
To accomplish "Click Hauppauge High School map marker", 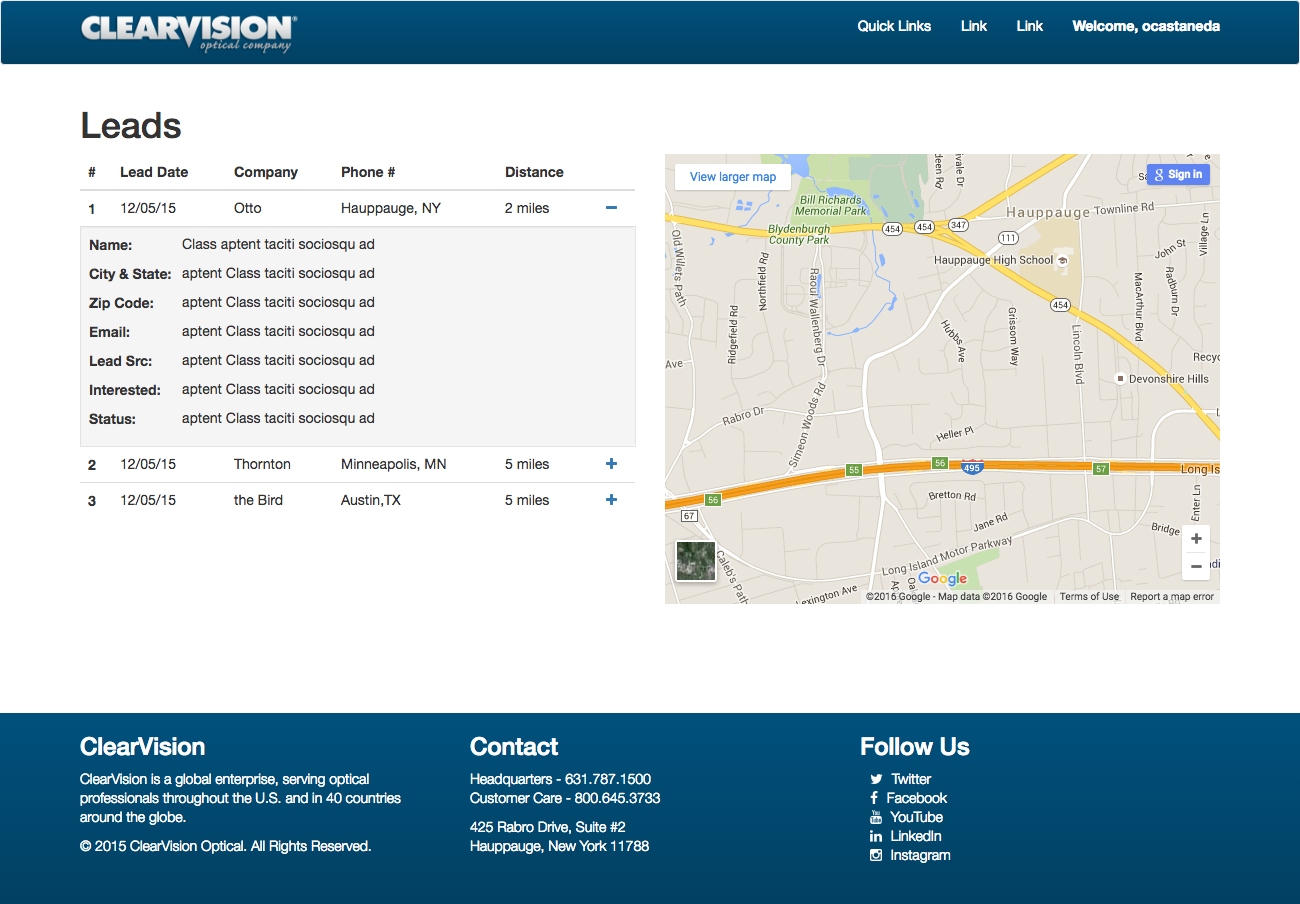I will 1063,260.
